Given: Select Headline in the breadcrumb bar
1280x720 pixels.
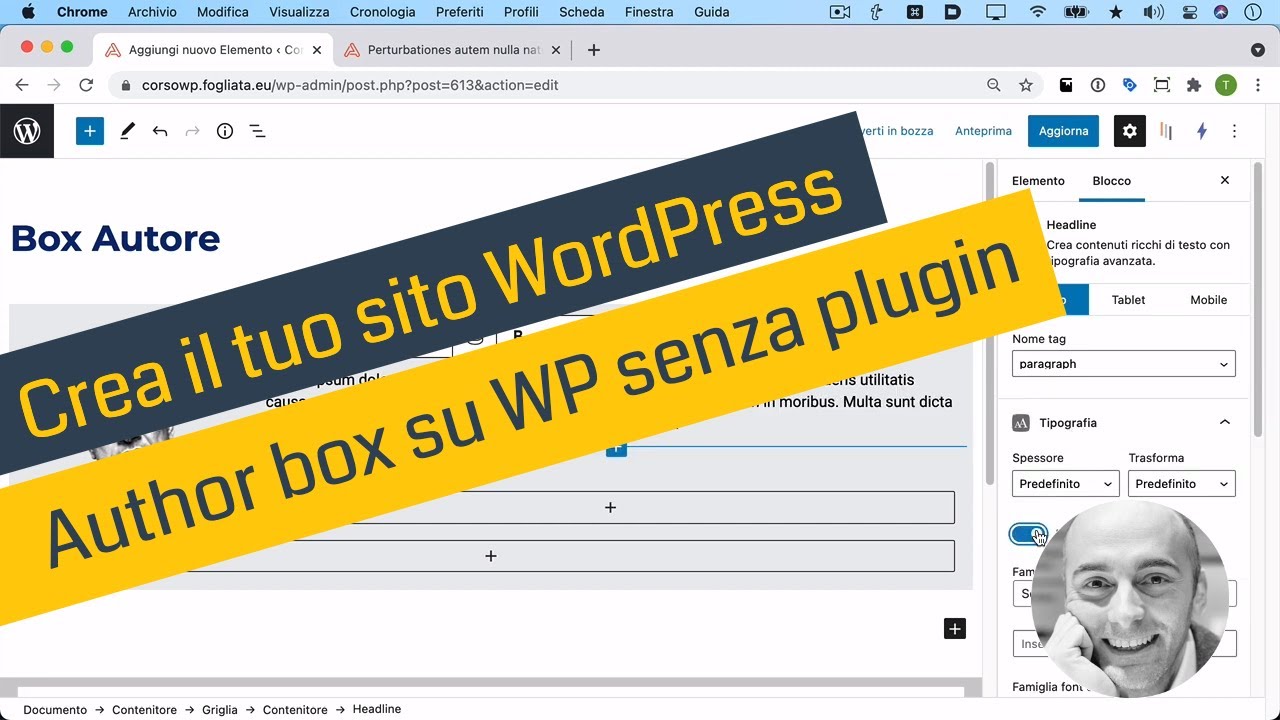Looking at the screenshot, I should (x=377, y=709).
